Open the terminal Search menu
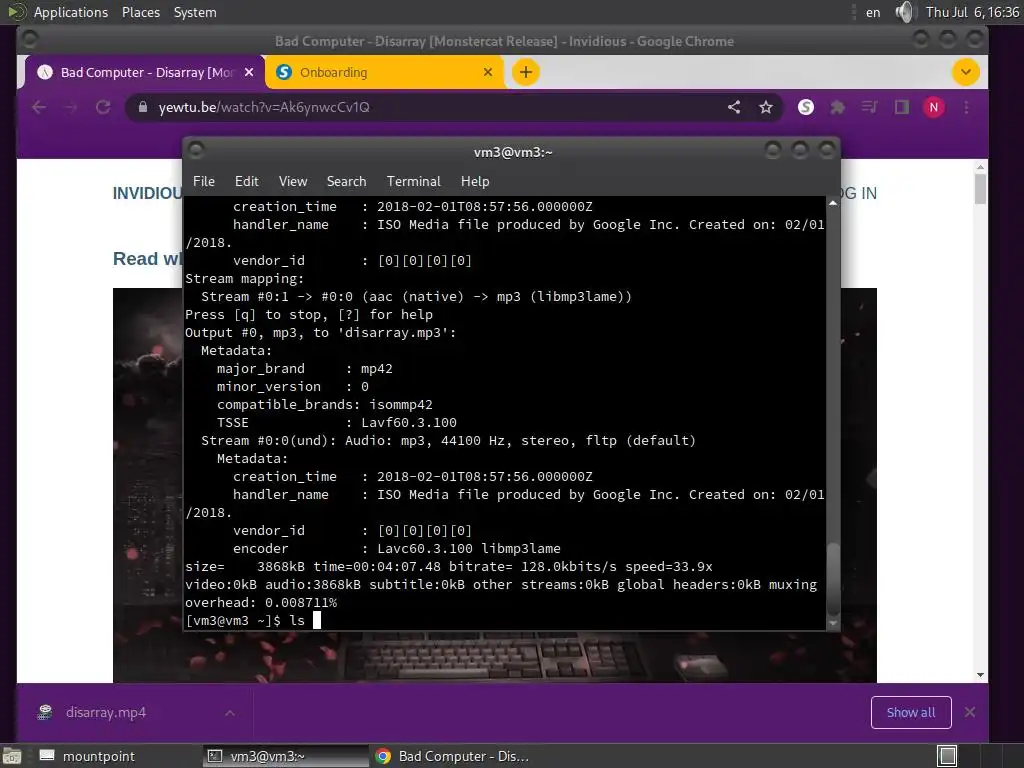 click(346, 182)
